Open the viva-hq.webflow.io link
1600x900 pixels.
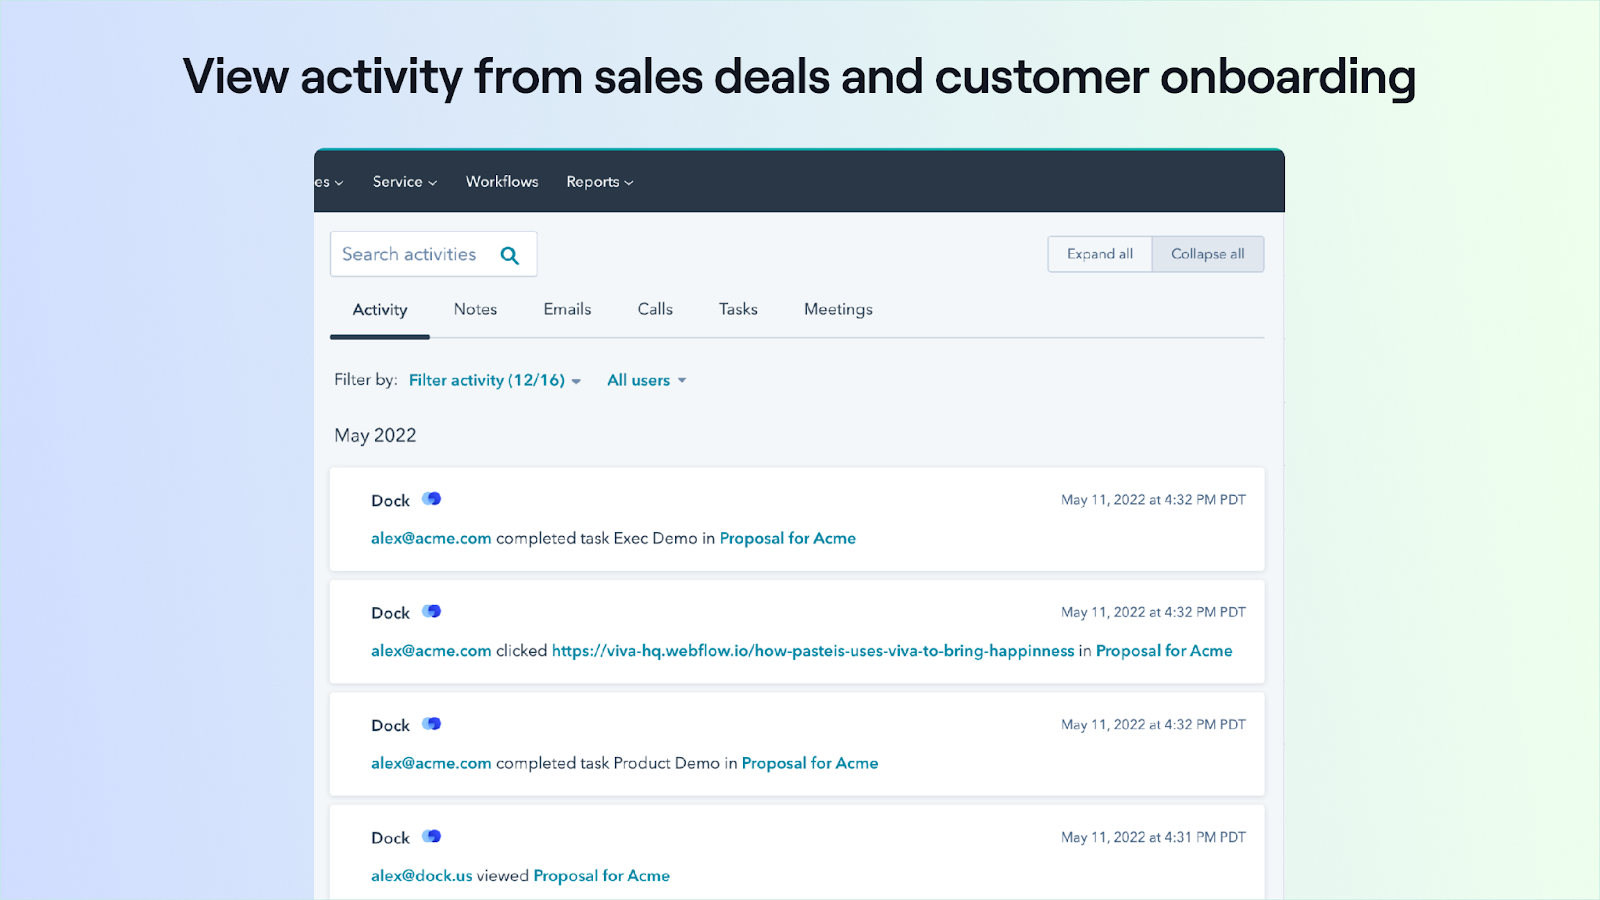812,651
